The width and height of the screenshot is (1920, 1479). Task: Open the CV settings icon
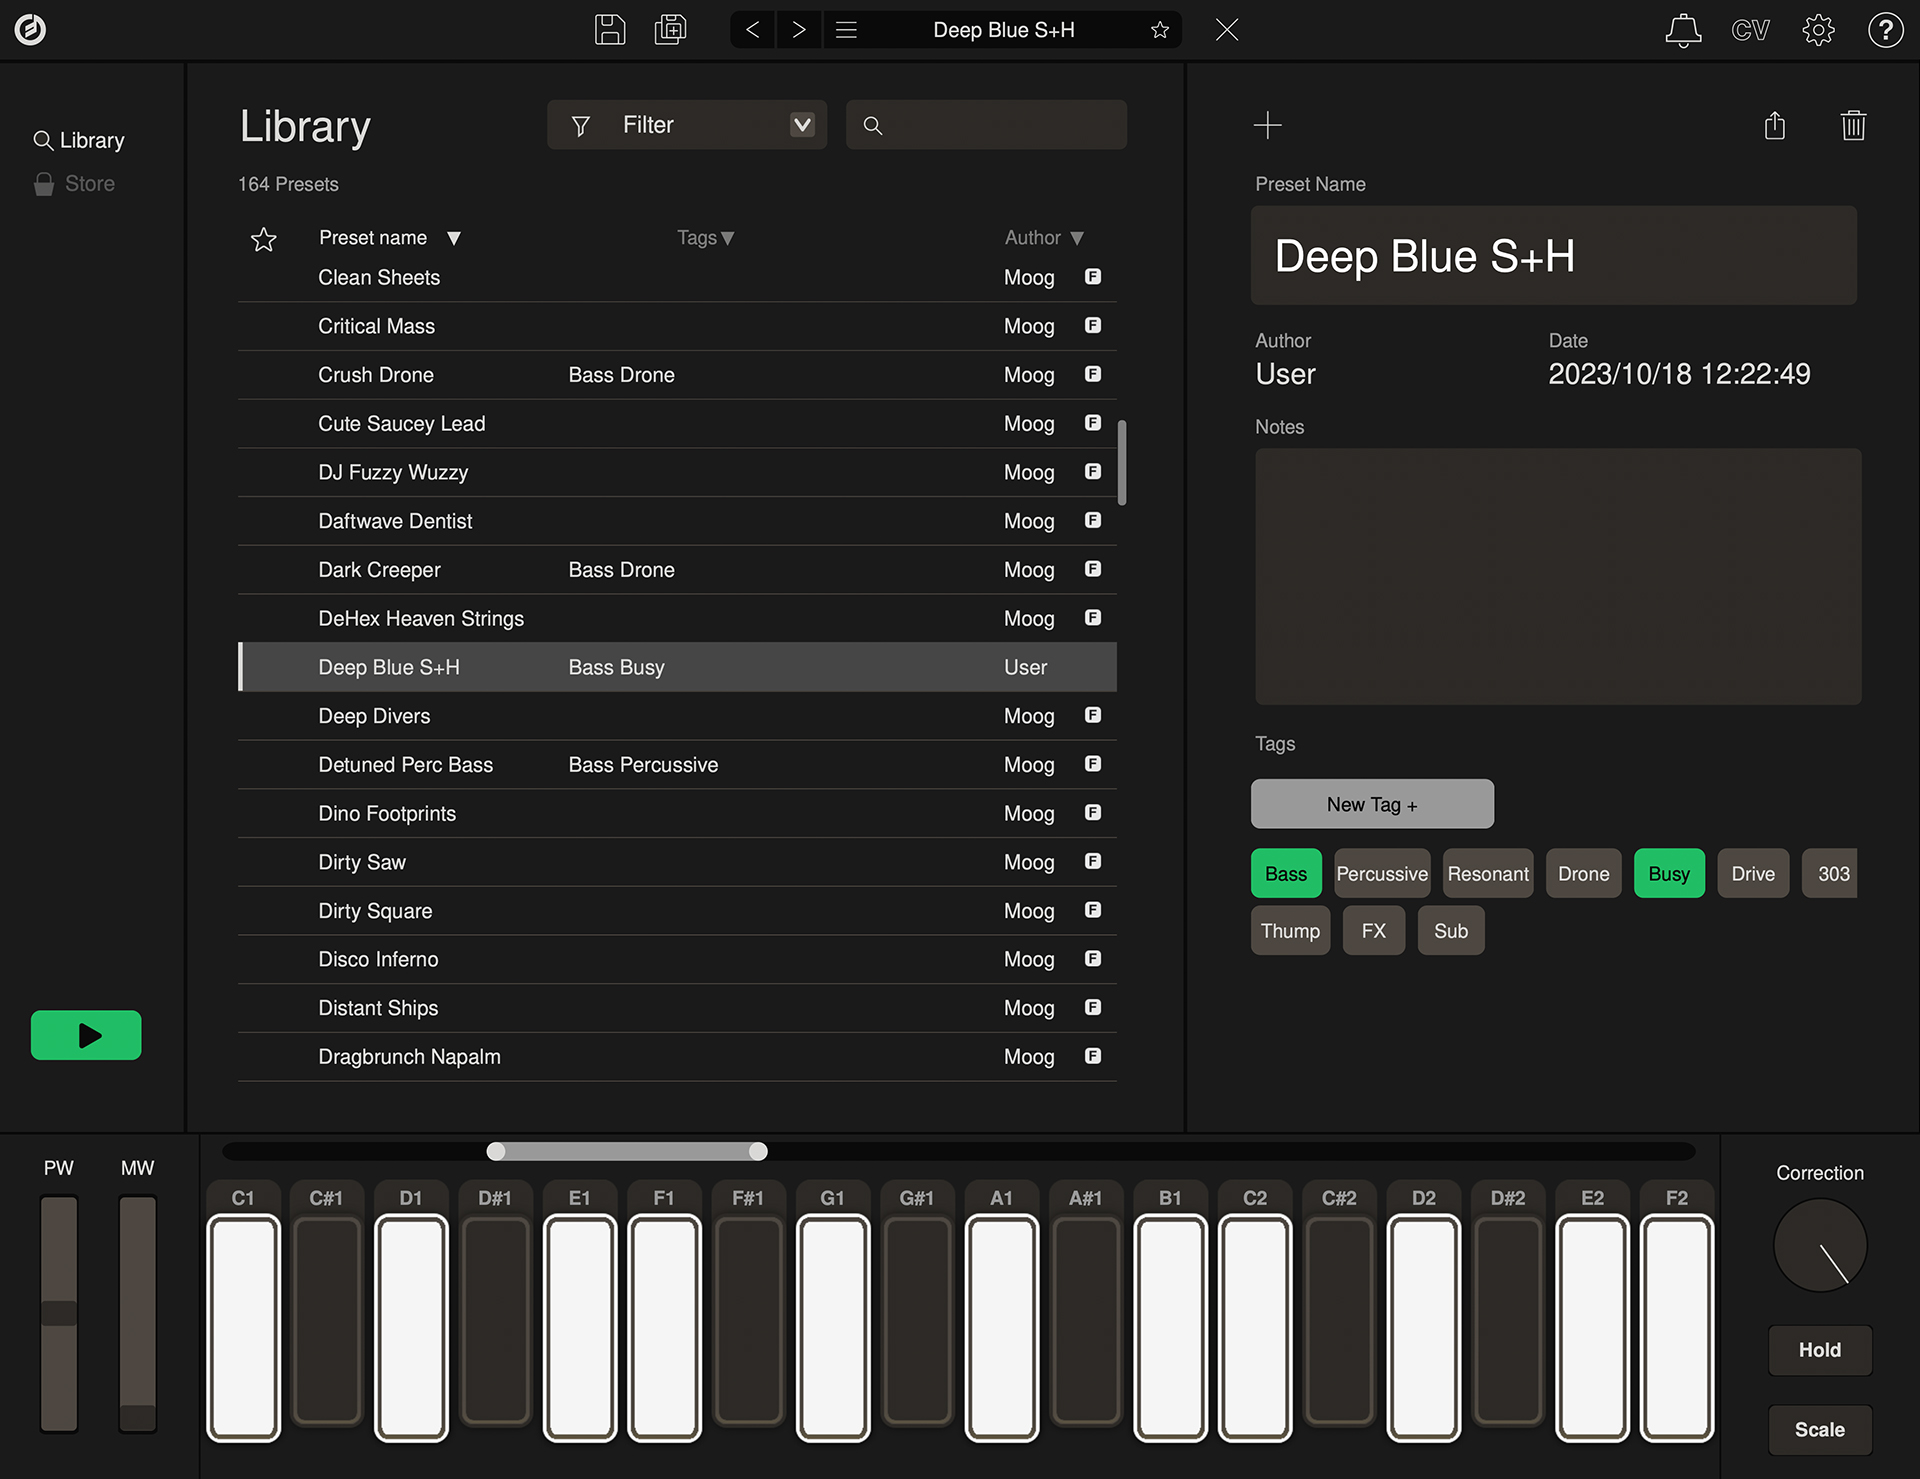(x=1750, y=30)
